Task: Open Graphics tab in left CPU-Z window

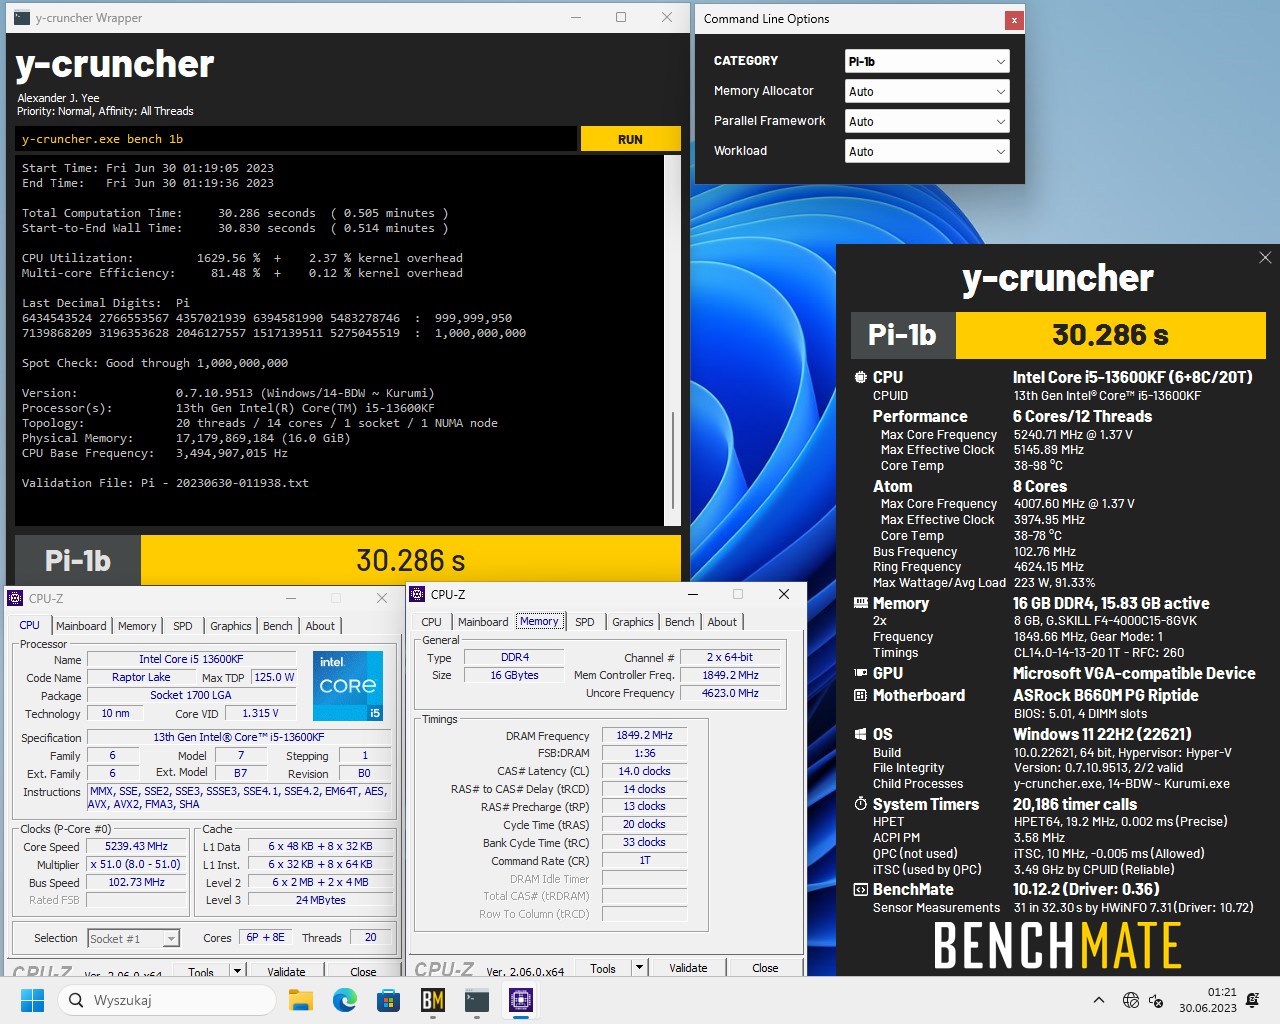Action: (230, 626)
